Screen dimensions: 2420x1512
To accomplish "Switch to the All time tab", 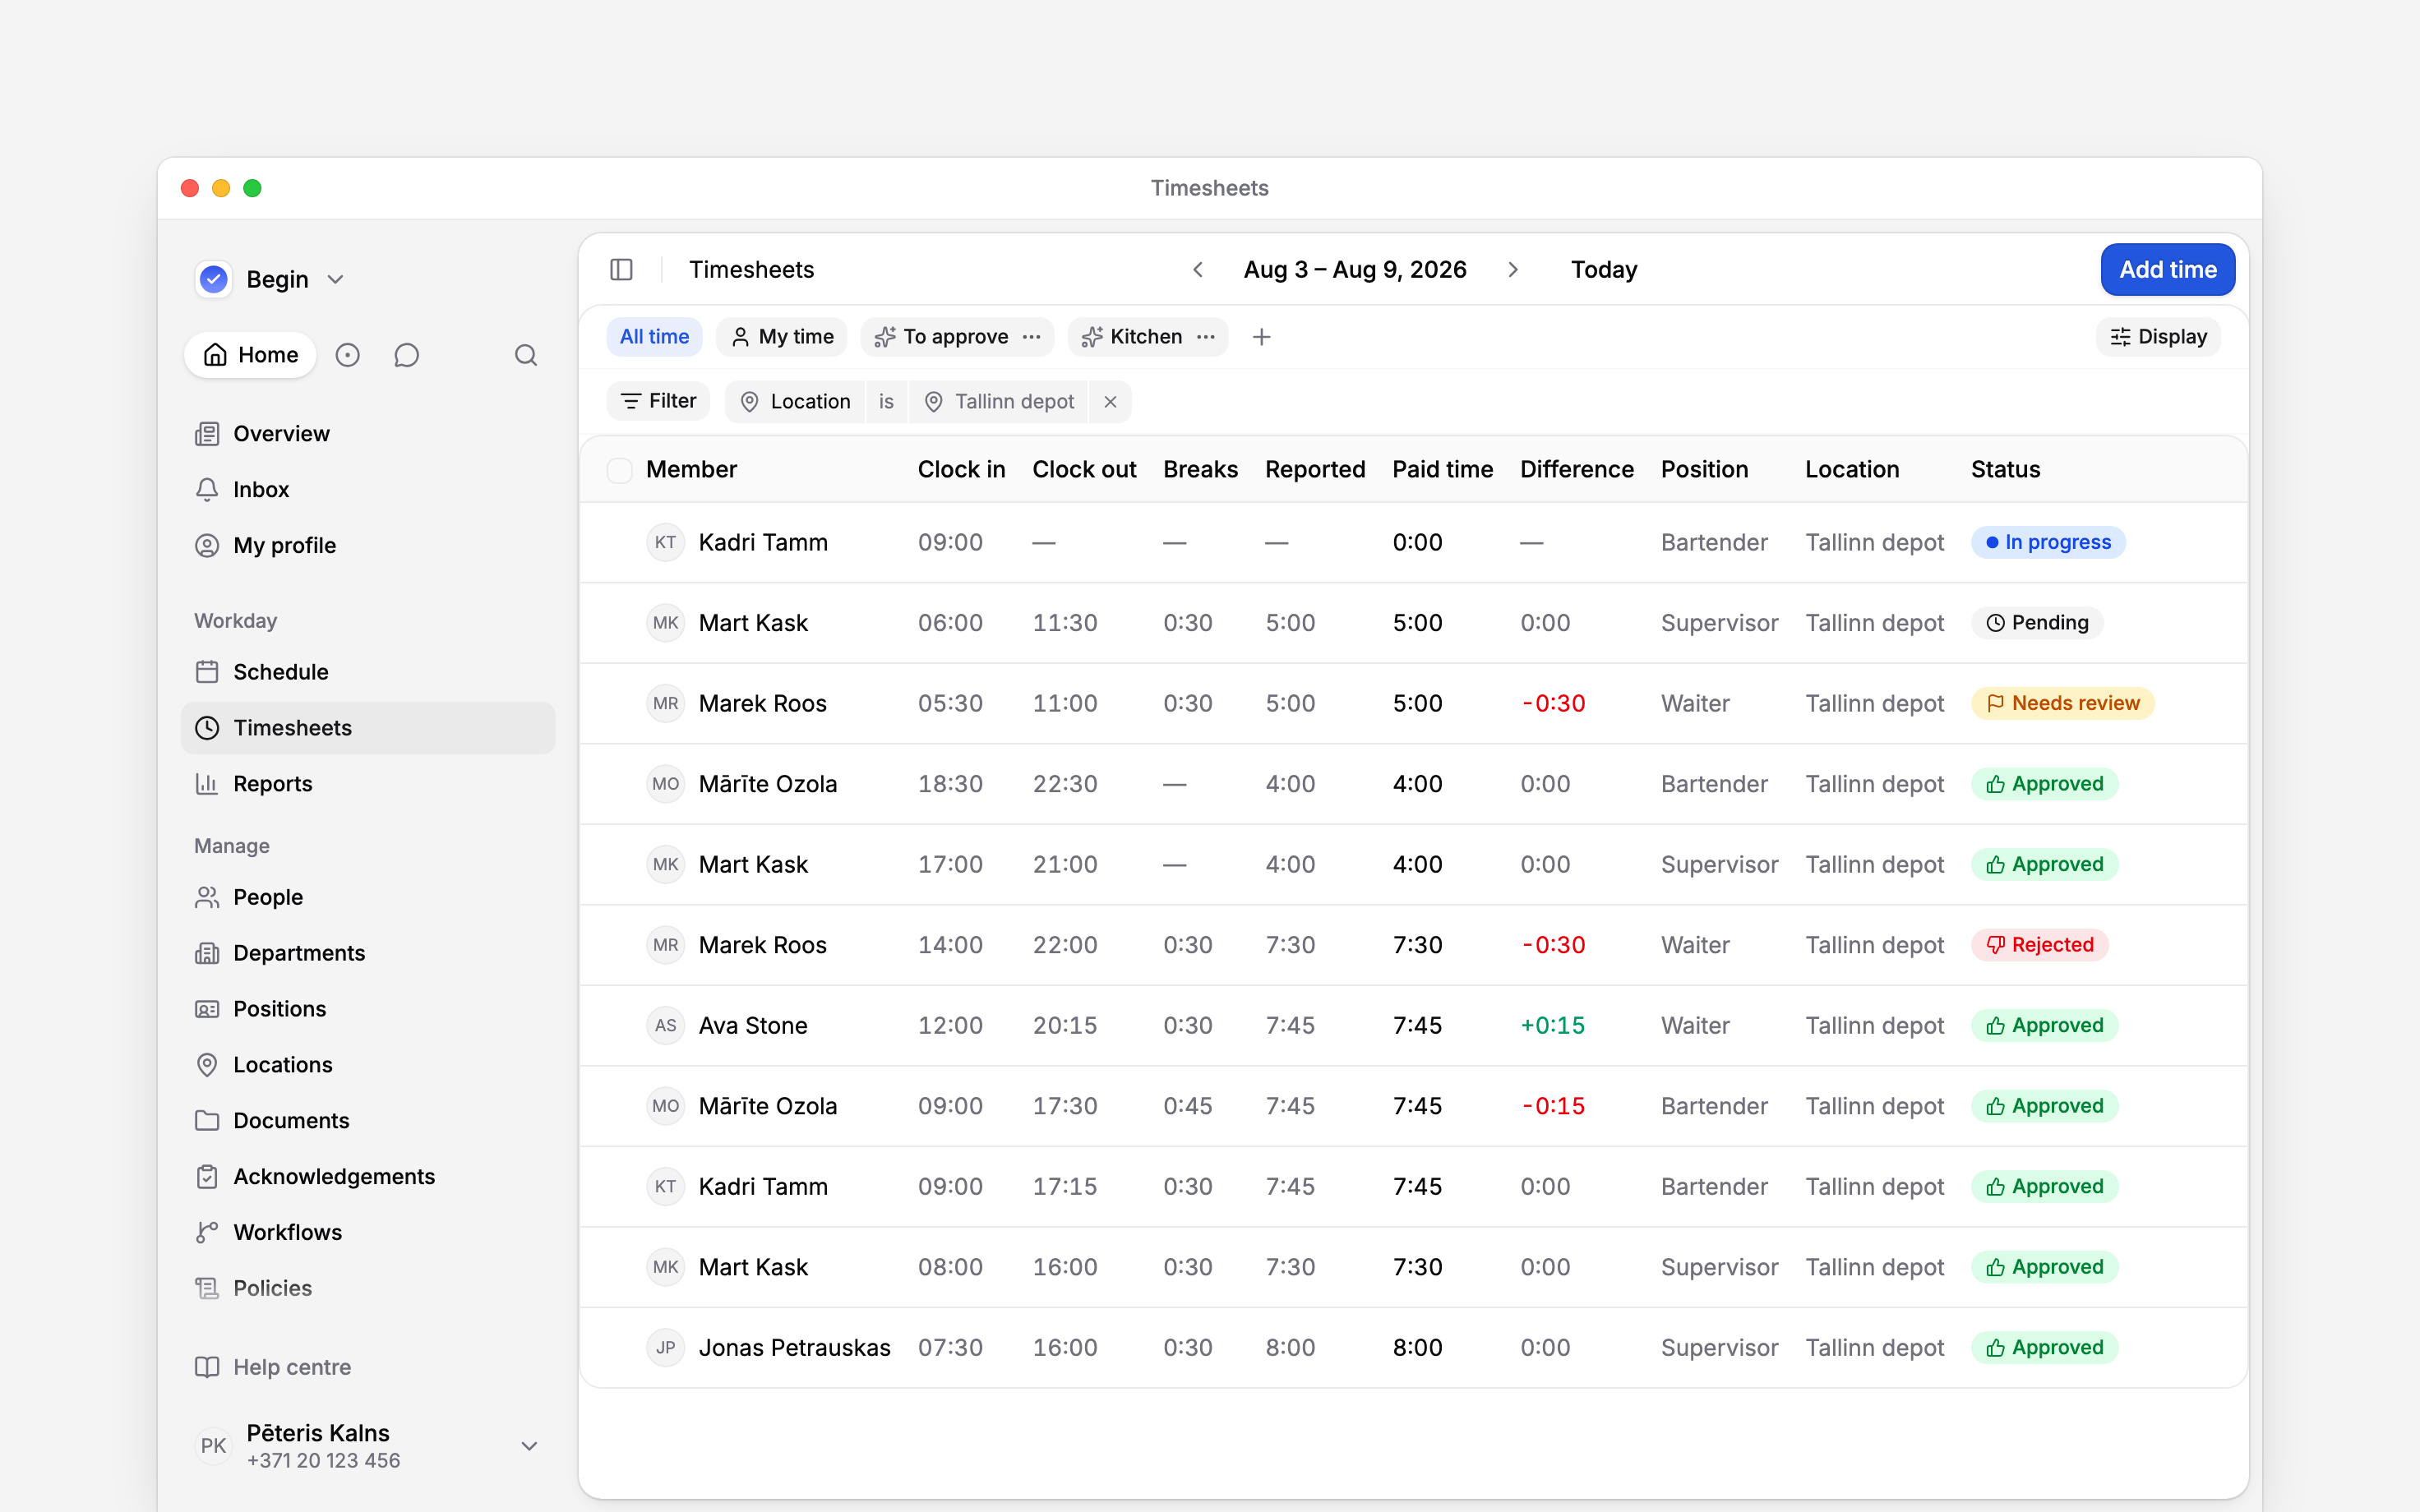I will click(x=654, y=337).
